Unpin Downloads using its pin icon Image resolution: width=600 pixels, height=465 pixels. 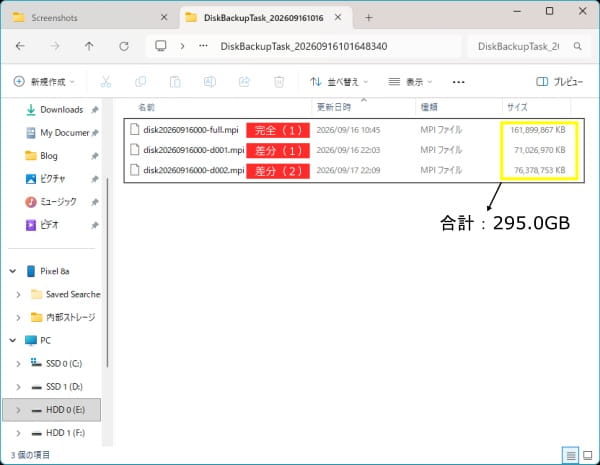(x=95, y=110)
